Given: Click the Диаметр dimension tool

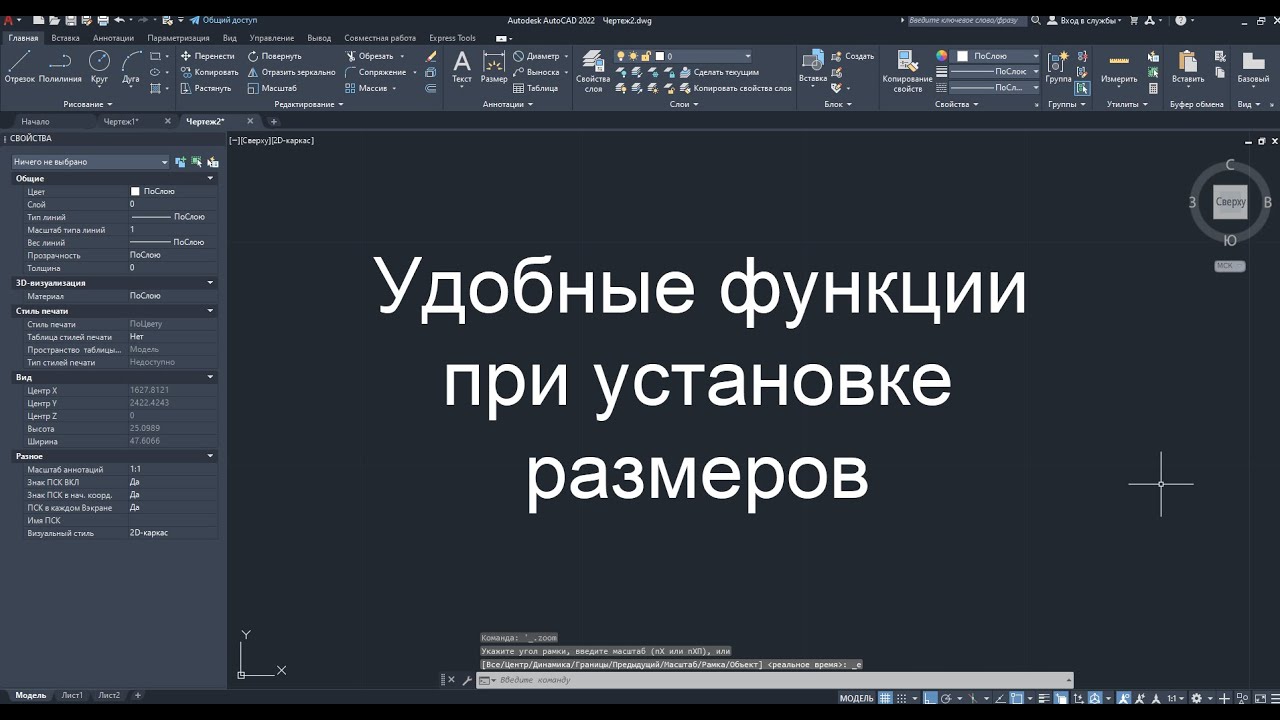Looking at the screenshot, I should [x=537, y=56].
